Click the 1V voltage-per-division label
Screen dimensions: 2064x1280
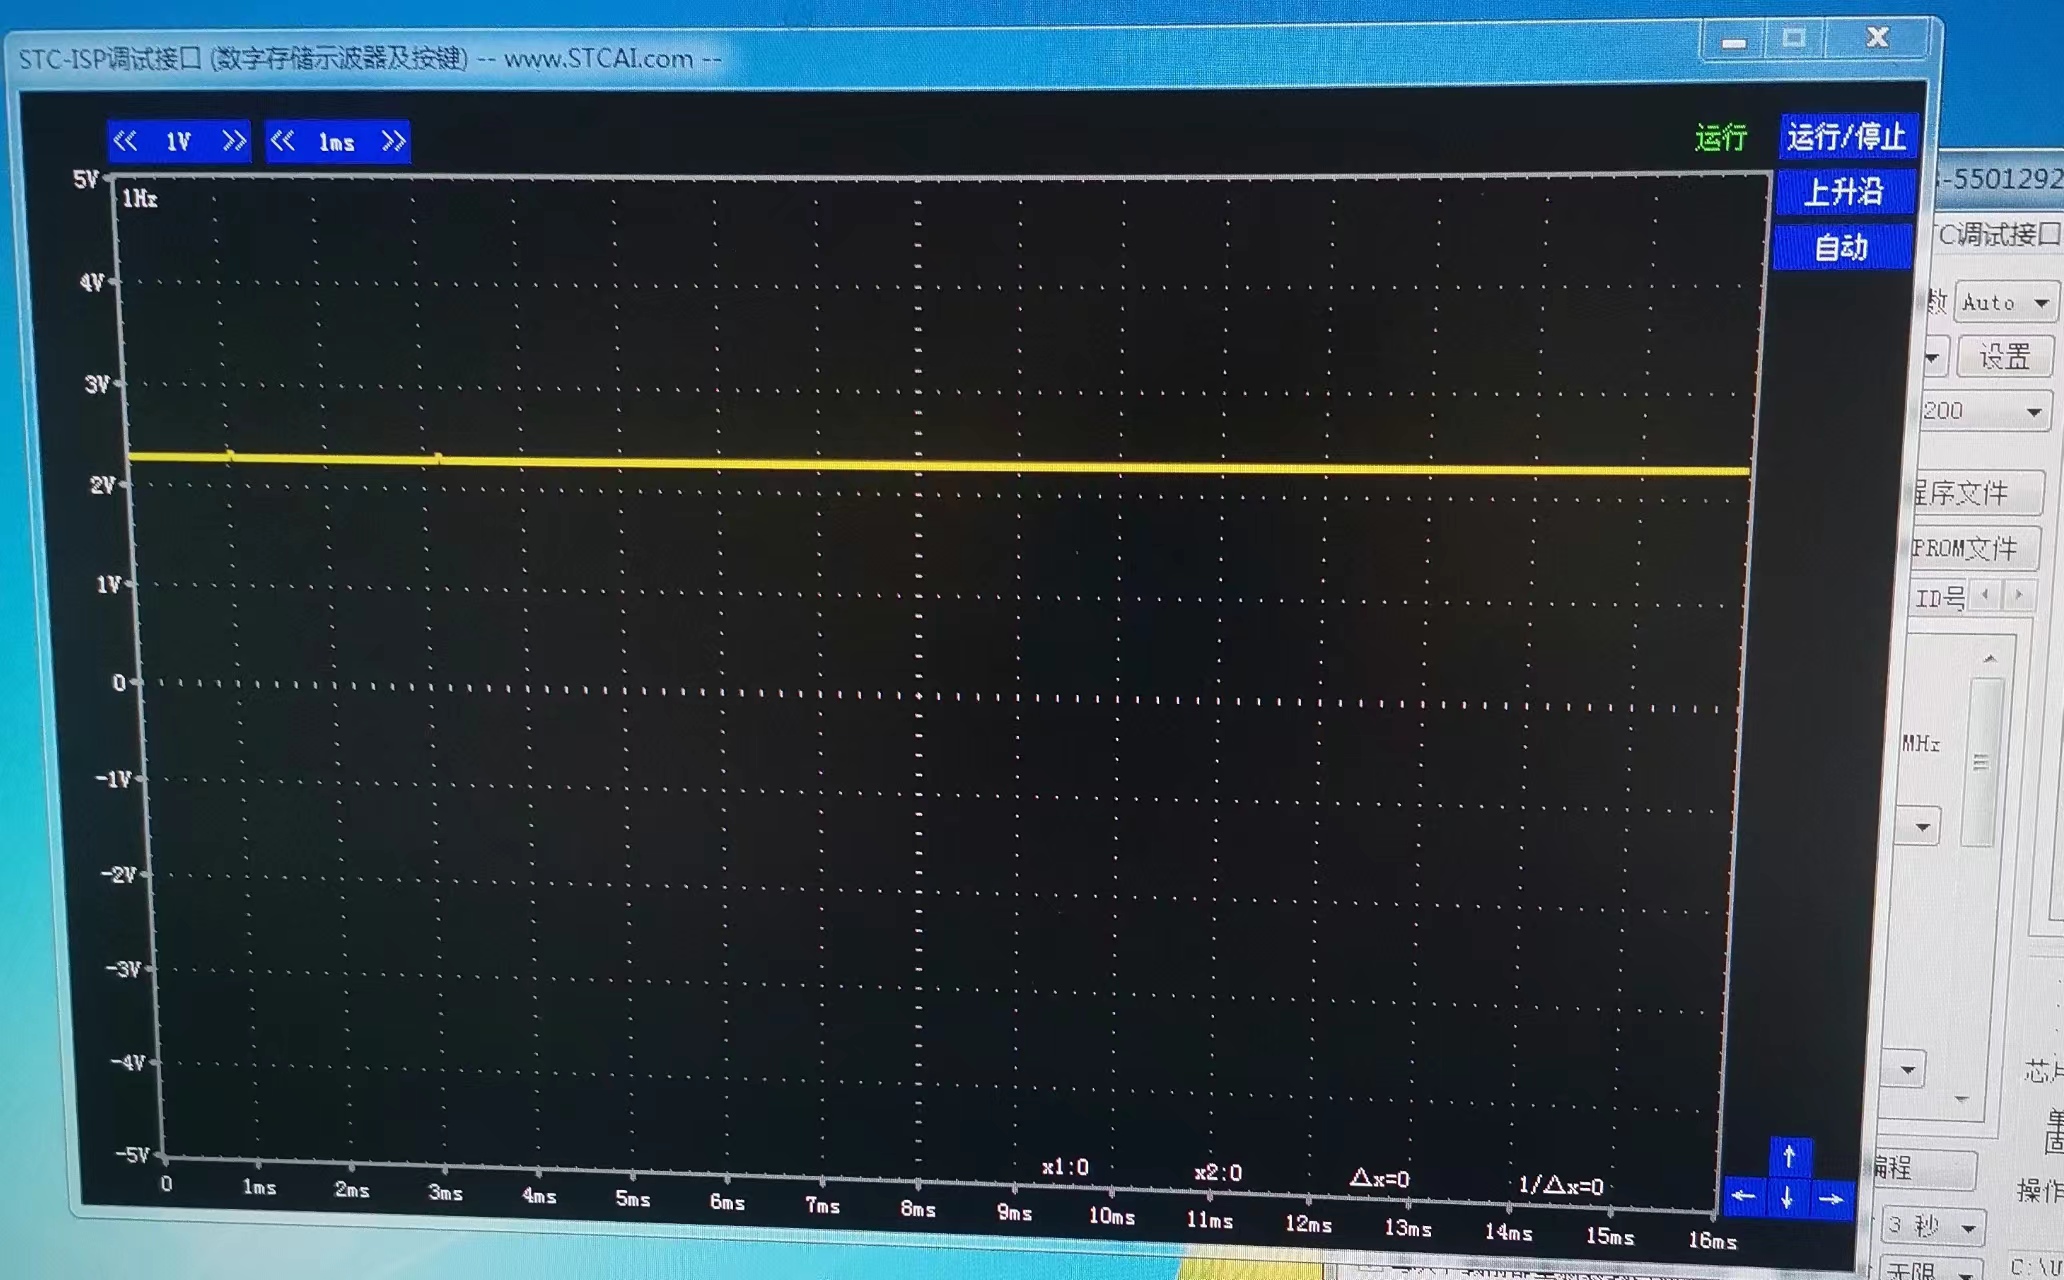pyautogui.click(x=178, y=142)
